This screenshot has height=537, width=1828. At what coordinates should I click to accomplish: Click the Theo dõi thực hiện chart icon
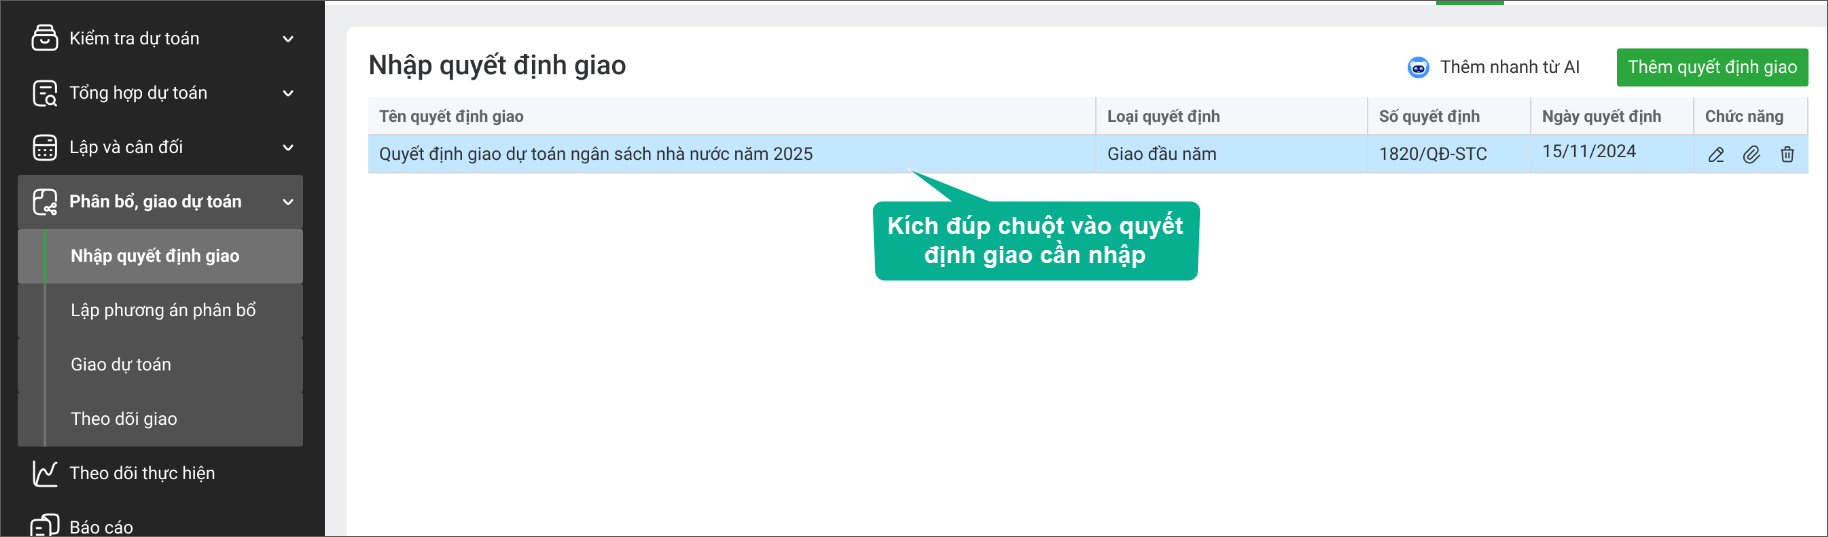tap(45, 473)
